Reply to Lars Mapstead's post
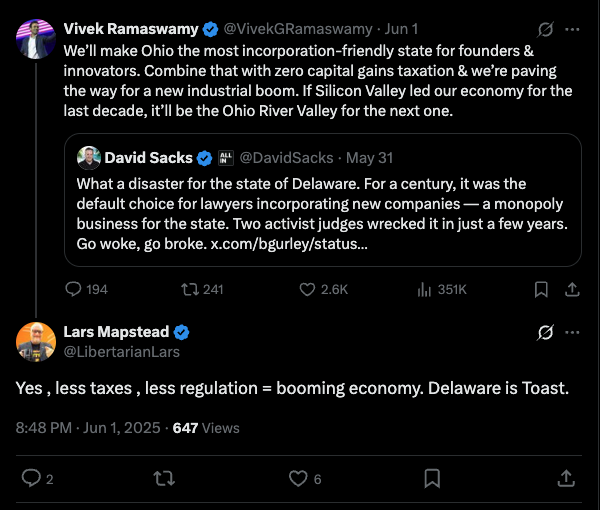 [x=37, y=478]
